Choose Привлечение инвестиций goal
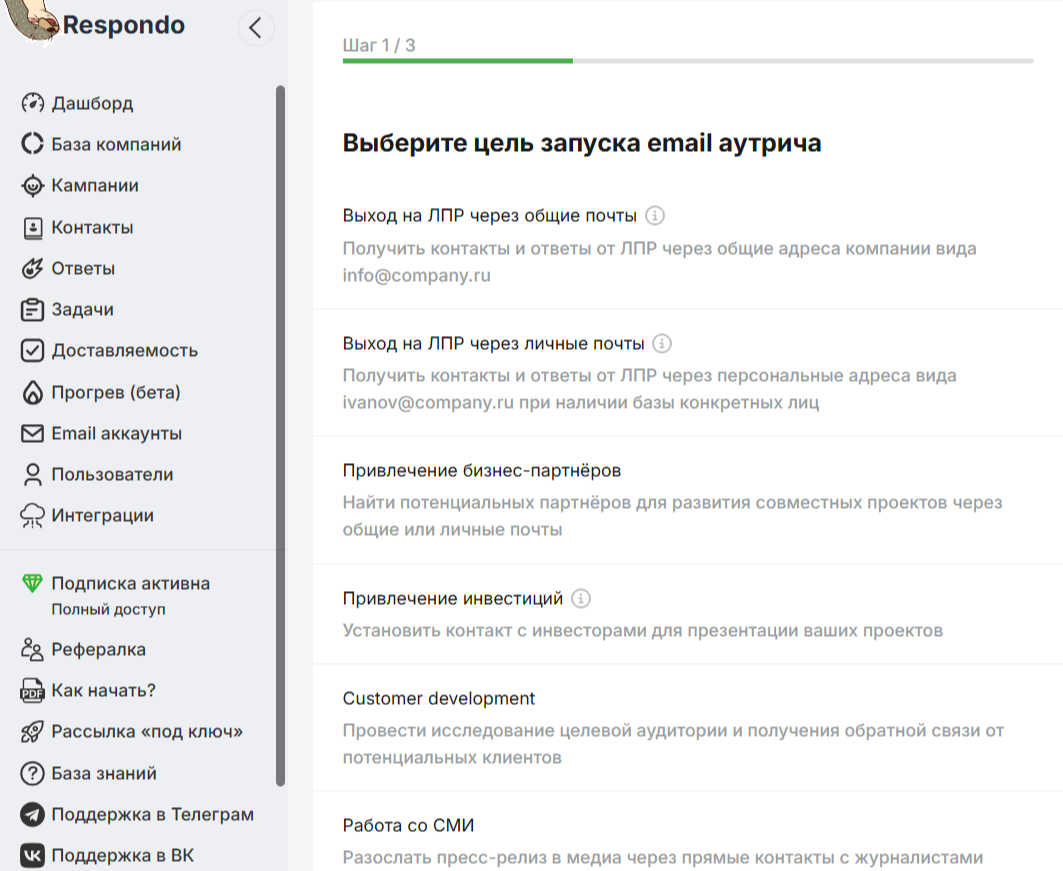Viewport: 1063px width, 871px height. click(x=687, y=613)
